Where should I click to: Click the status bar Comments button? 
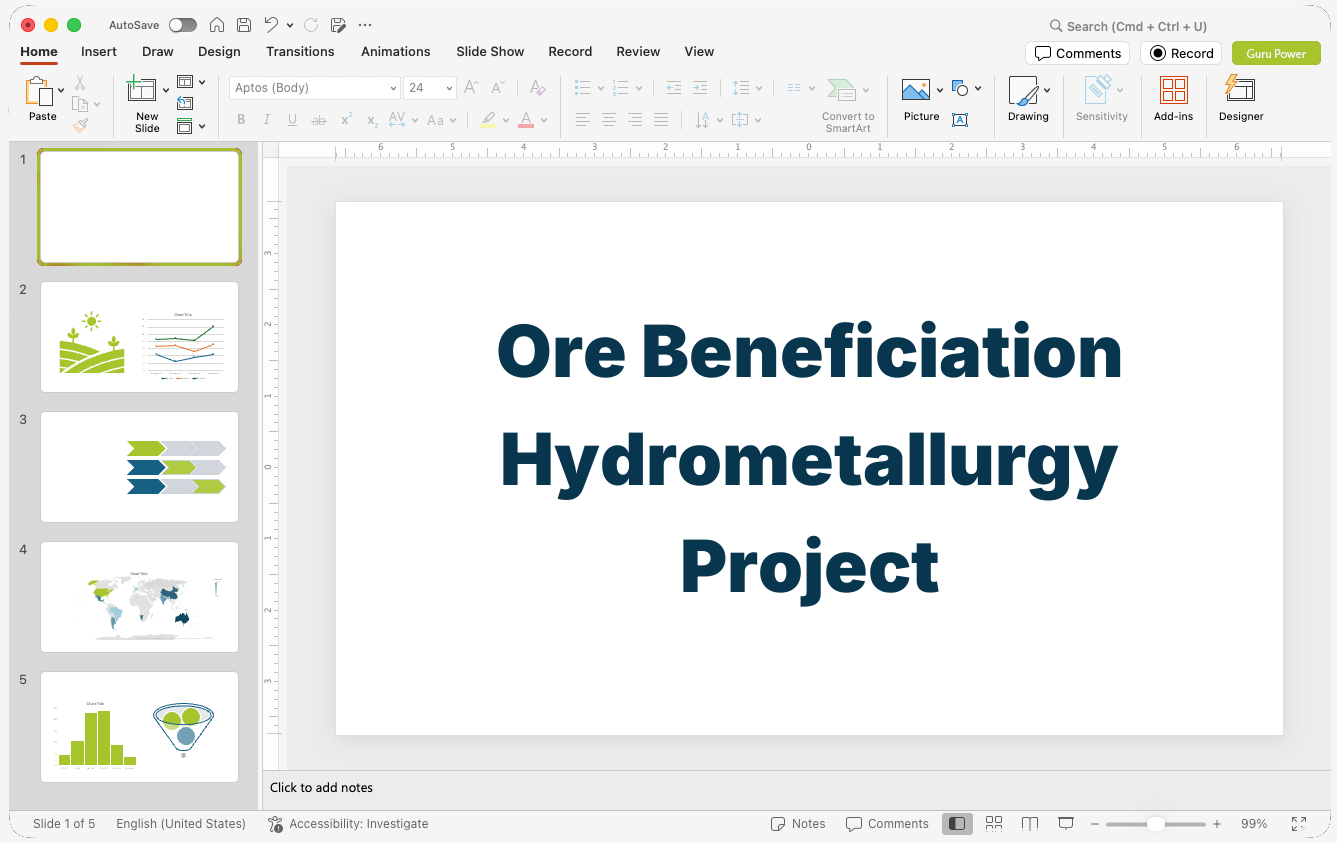887,824
